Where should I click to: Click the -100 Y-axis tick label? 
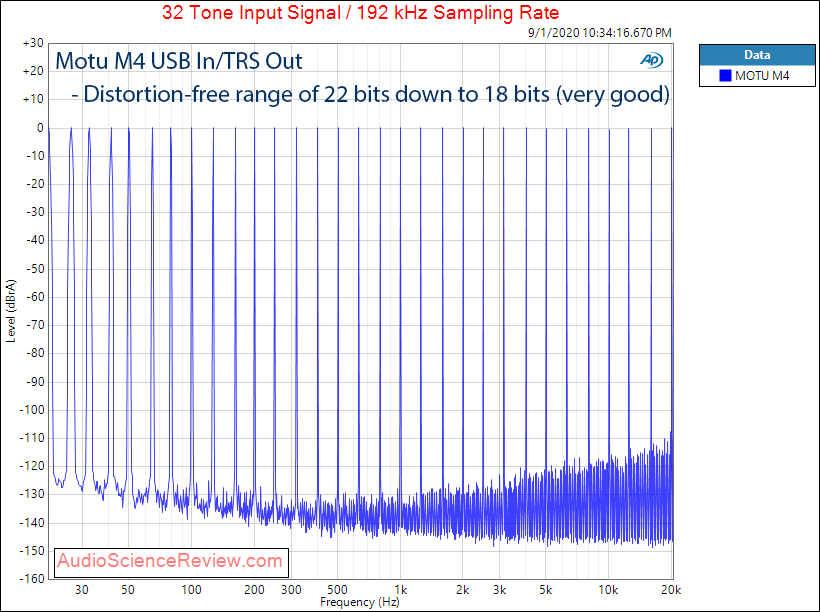(x=32, y=410)
